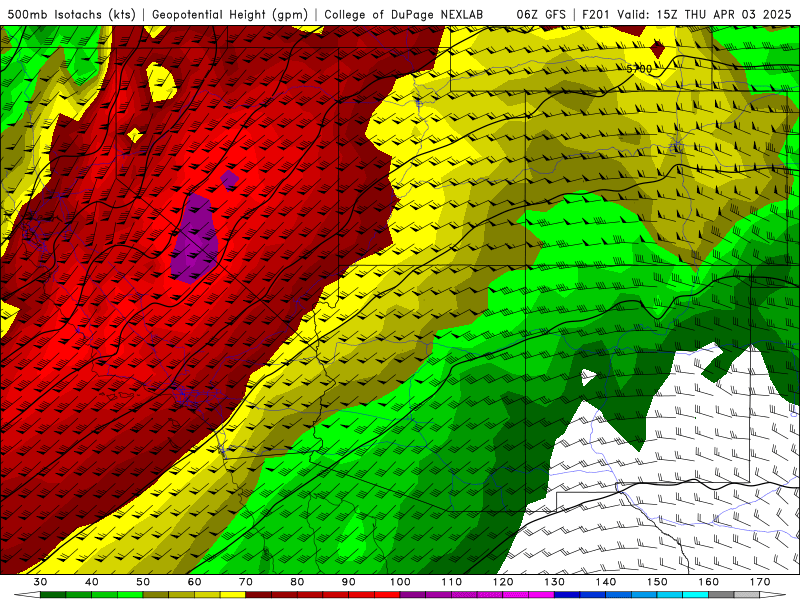The image size is (800, 600).
Task: Click the legend value "130"
Action: [x=555, y=582]
